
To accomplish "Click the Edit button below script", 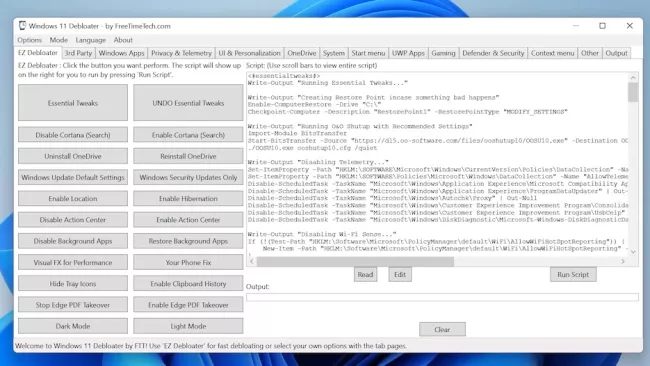I will [400, 274].
